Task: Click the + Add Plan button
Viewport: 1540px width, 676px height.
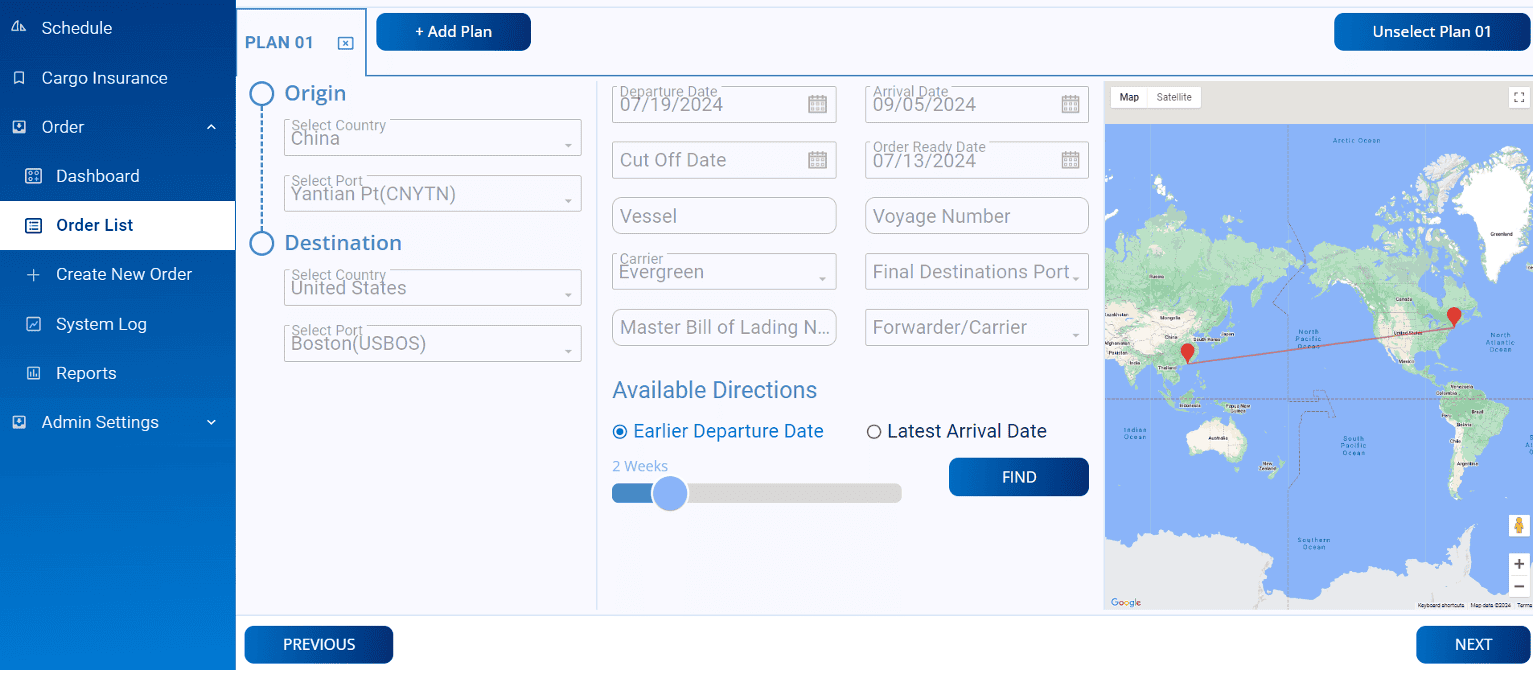Action: [x=453, y=32]
